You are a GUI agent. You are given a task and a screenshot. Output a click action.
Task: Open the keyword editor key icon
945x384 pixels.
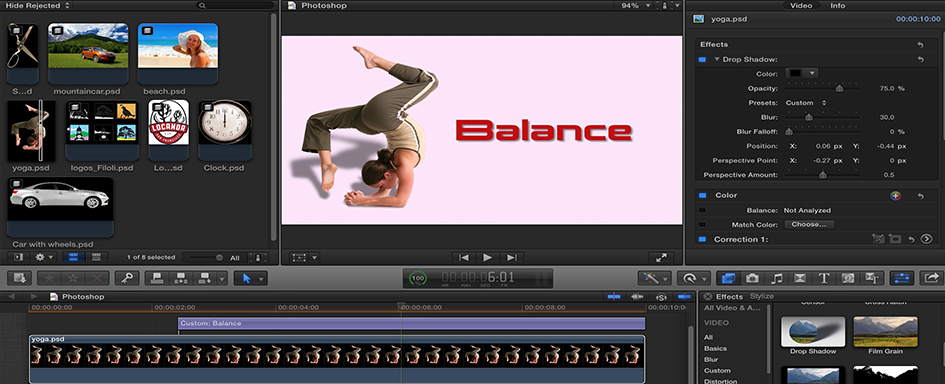click(127, 278)
